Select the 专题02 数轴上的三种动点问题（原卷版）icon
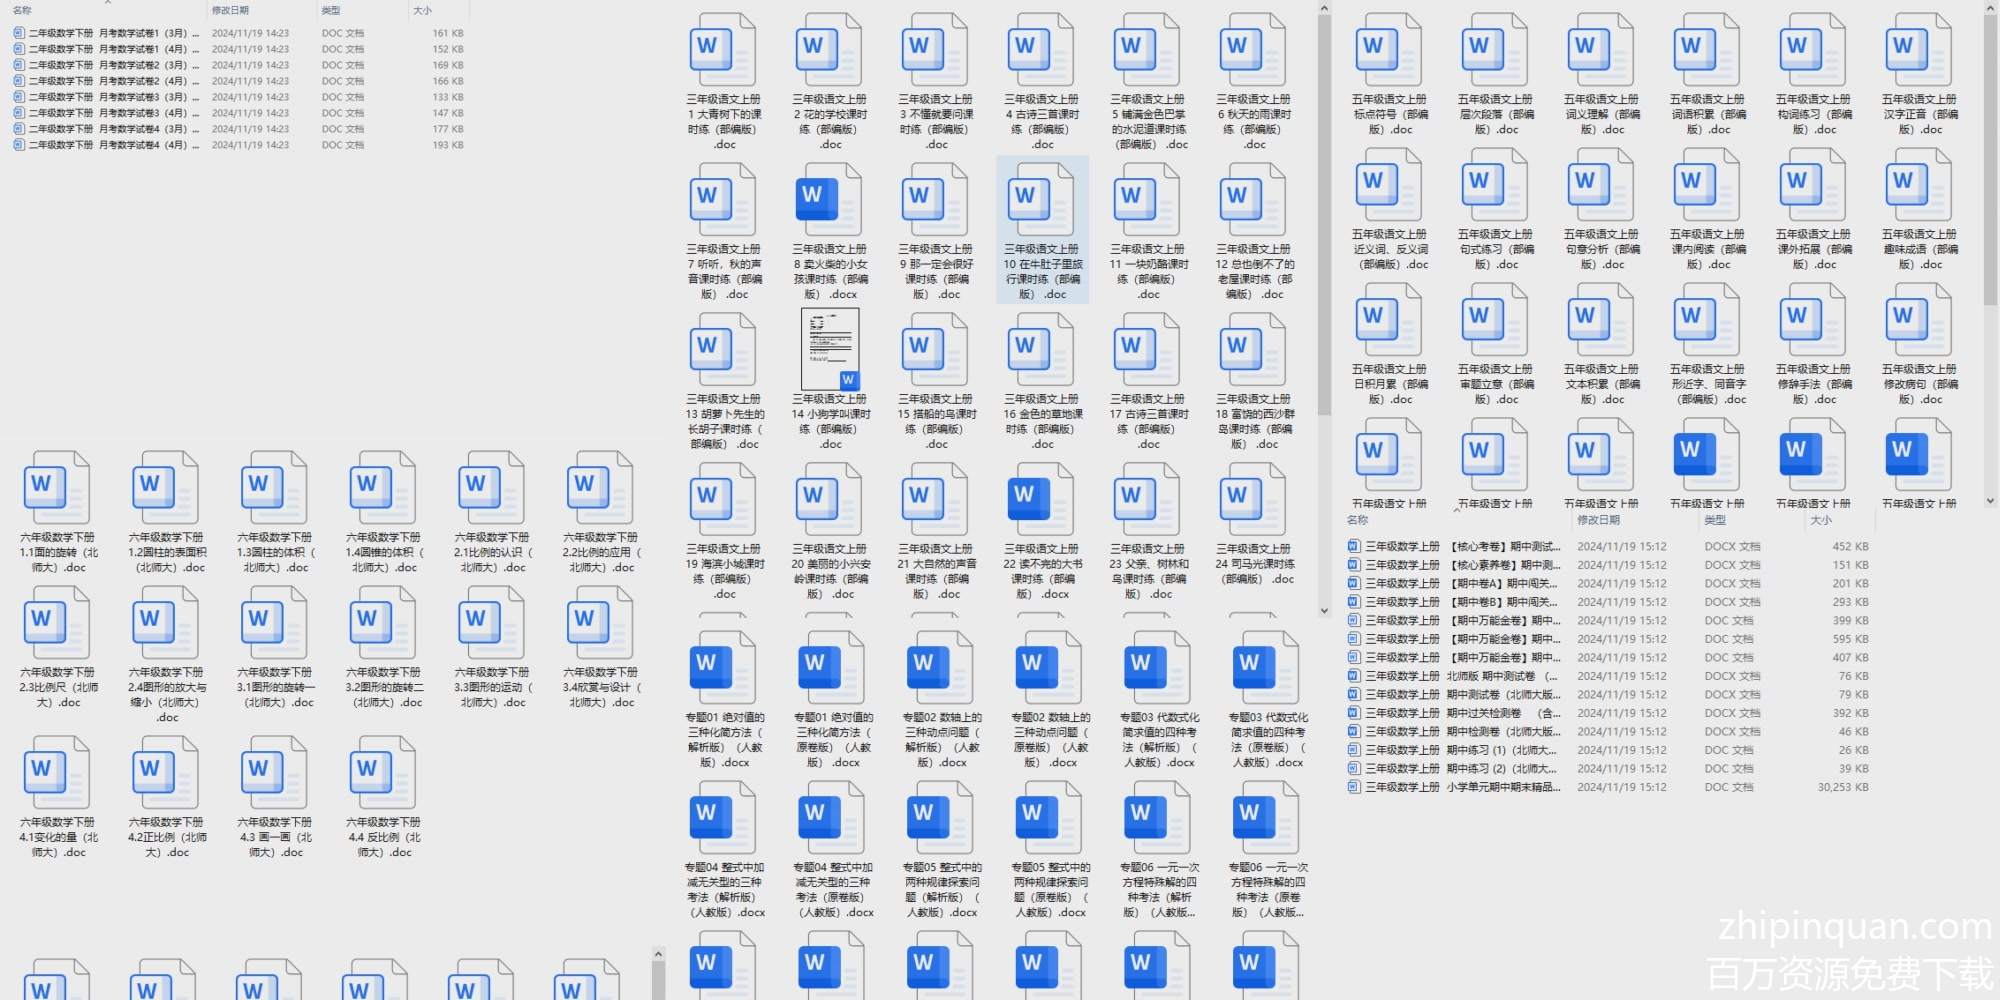 (x=1049, y=668)
